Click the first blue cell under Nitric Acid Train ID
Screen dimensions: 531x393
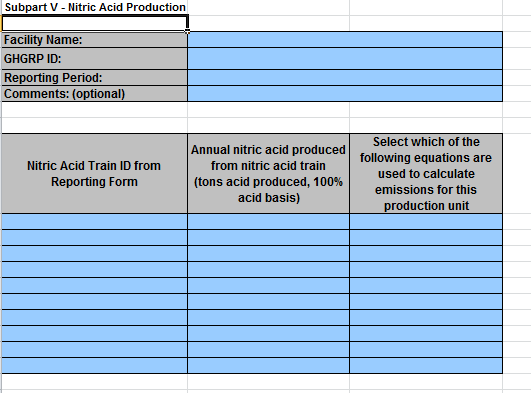click(x=94, y=222)
